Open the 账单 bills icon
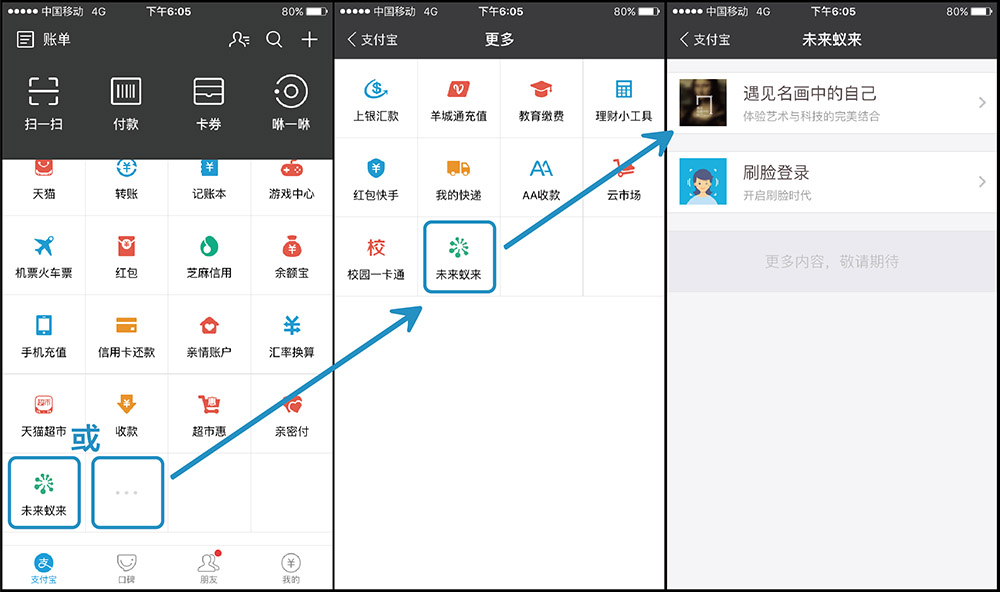This screenshot has height=592, width=1000. (26, 40)
